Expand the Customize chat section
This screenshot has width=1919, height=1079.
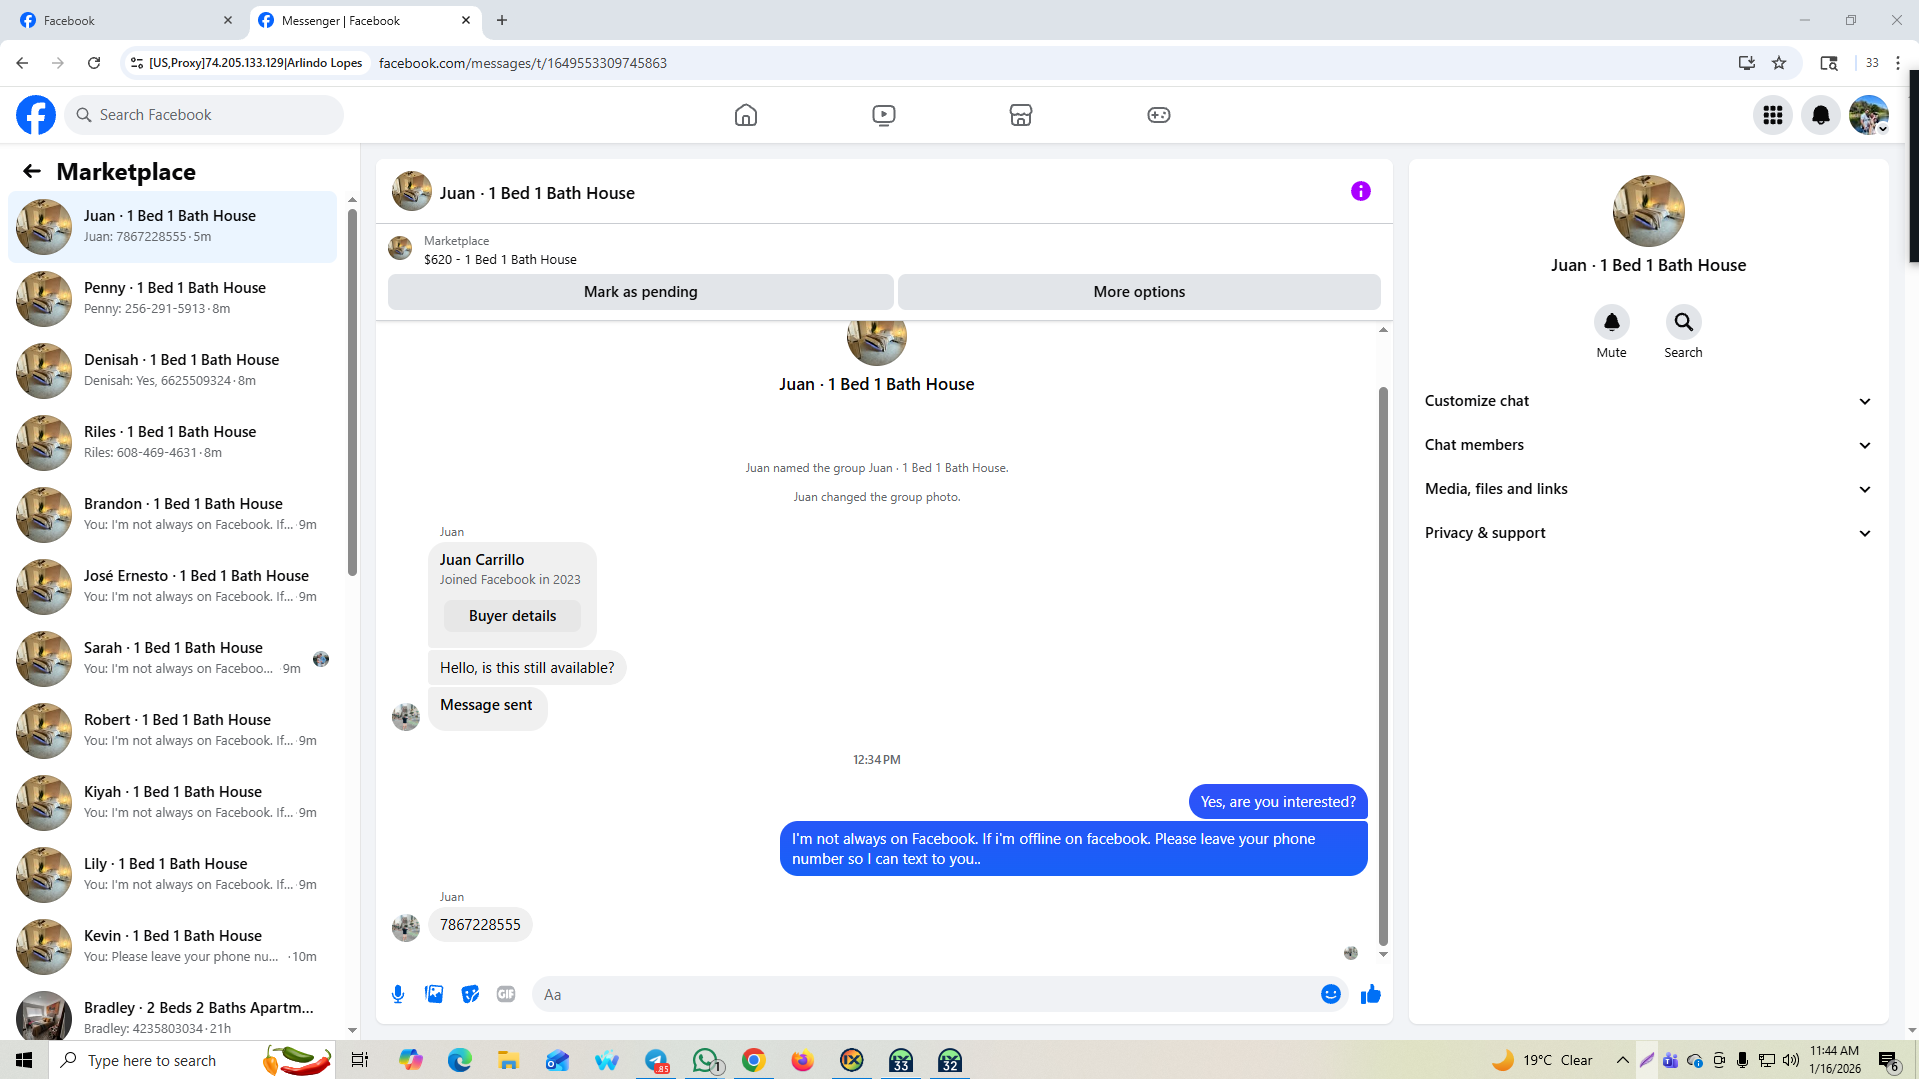pyautogui.click(x=1648, y=401)
